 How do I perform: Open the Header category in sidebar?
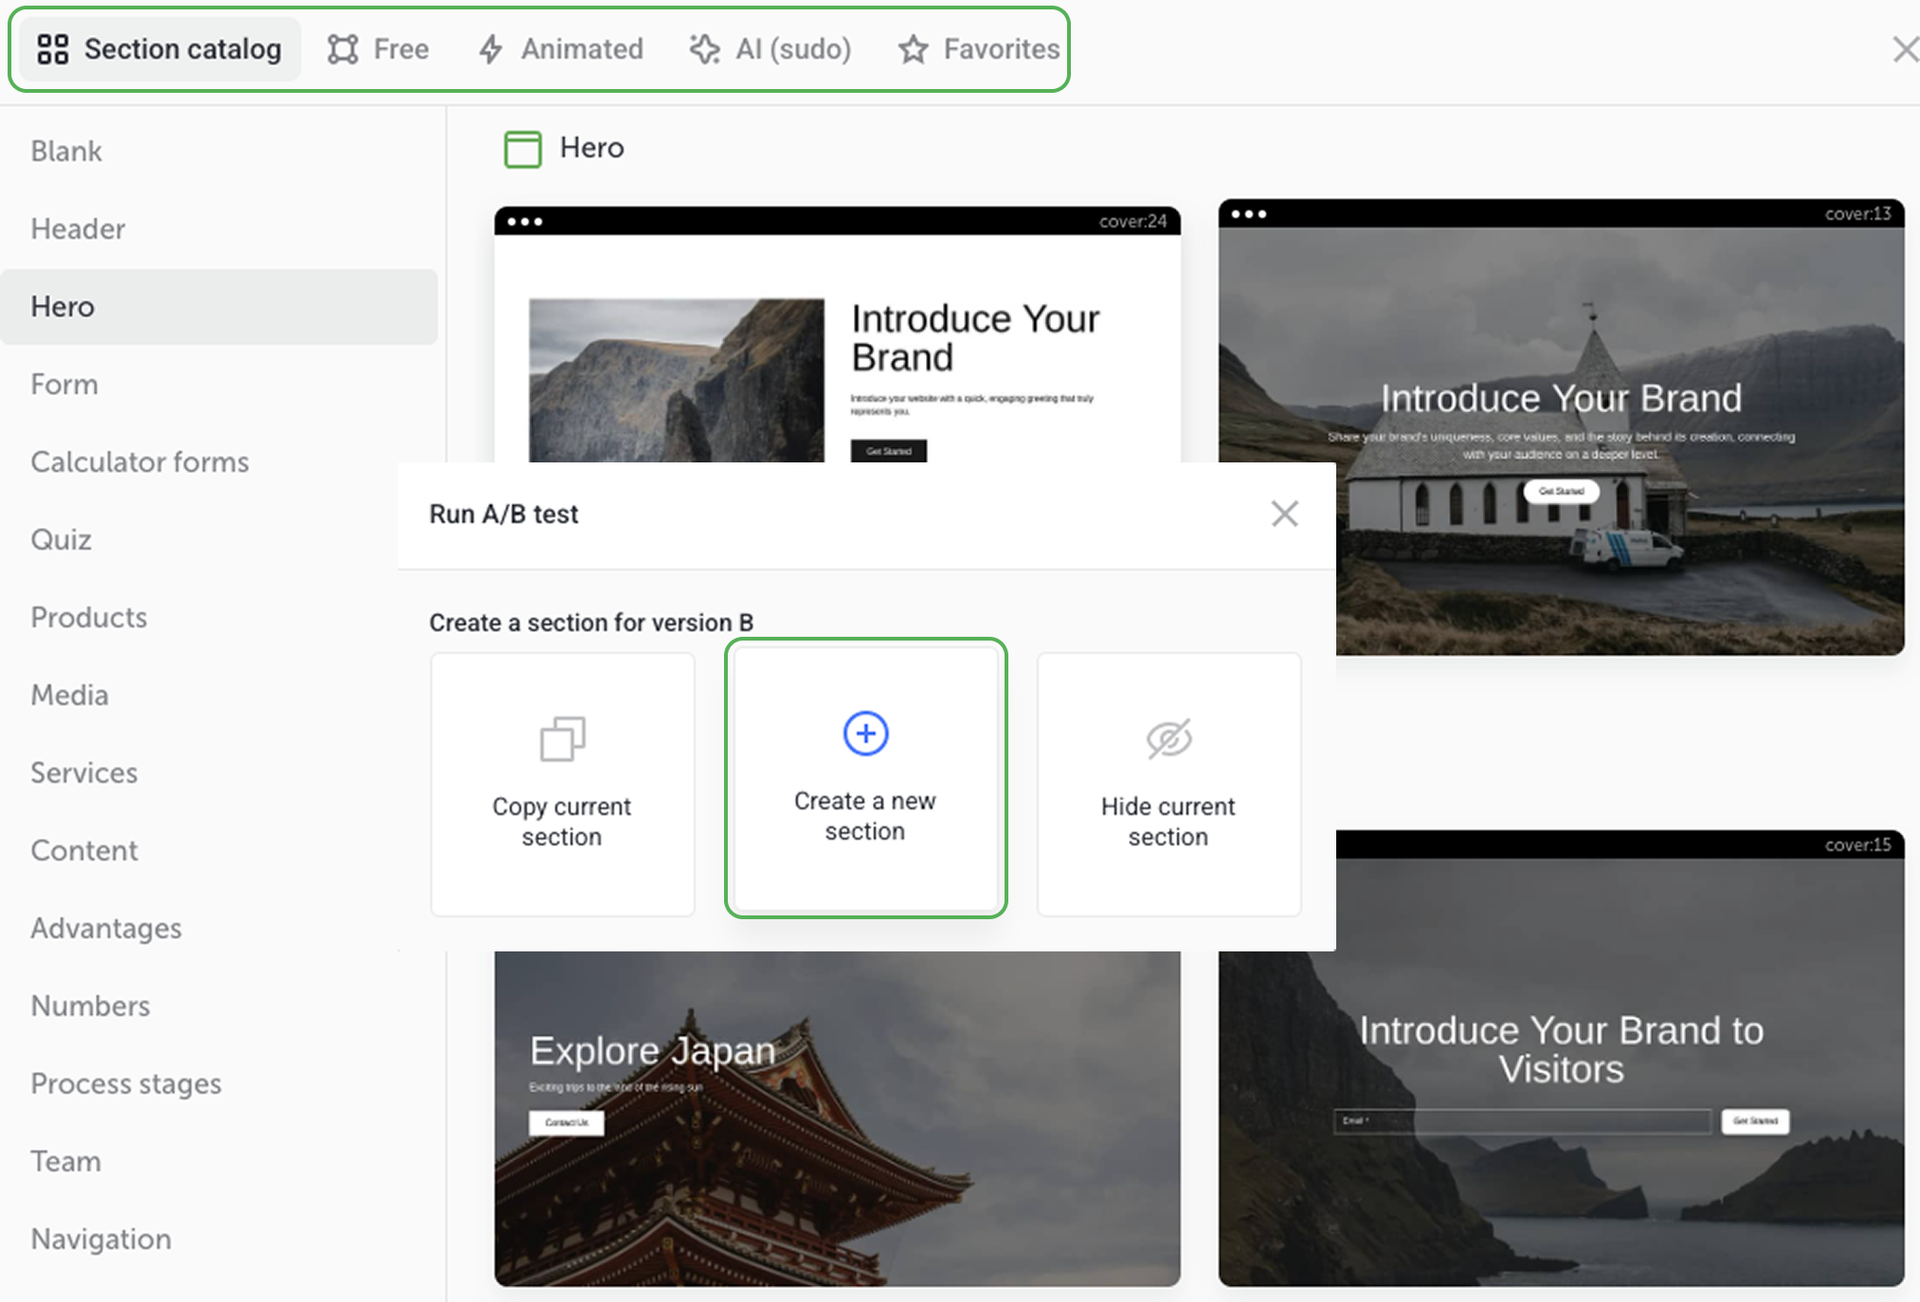tap(78, 229)
